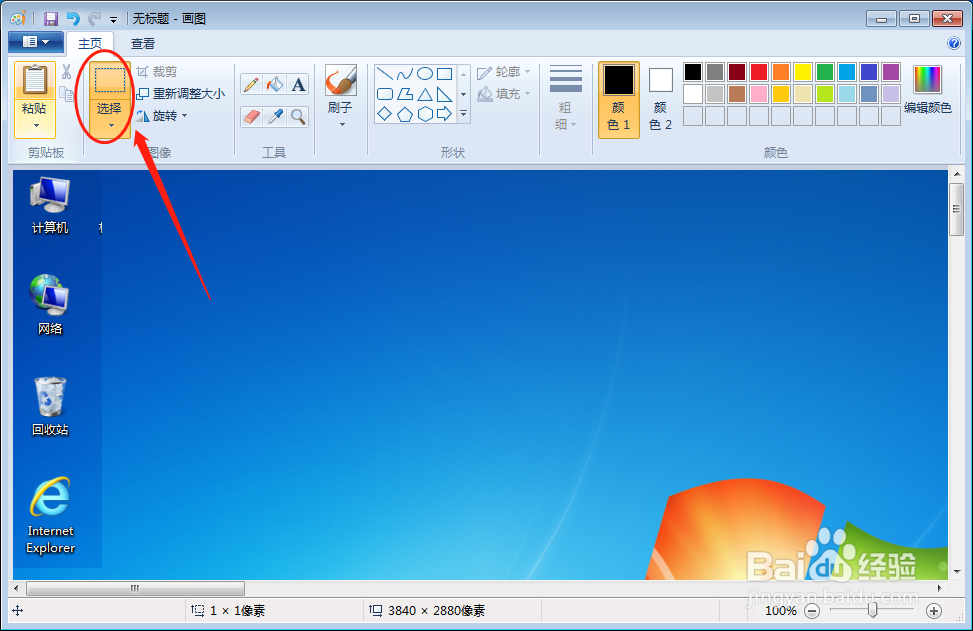Pick the purple color swatch

pyautogui.click(x=891, y=72)
